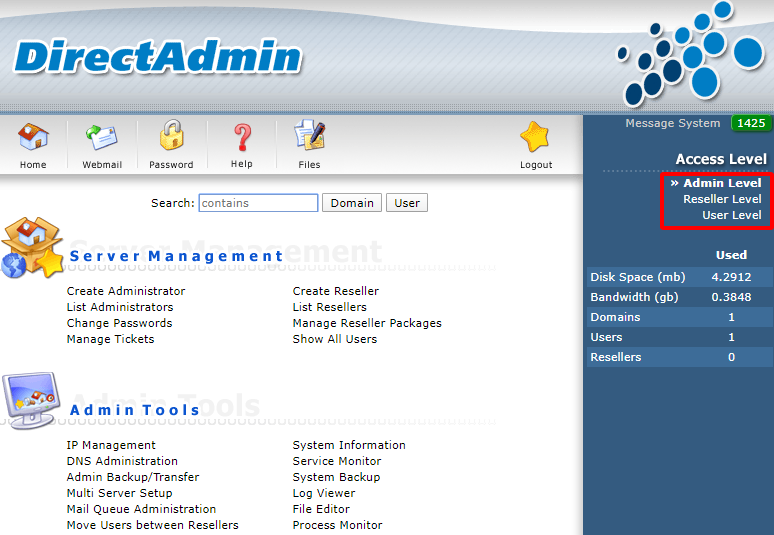
Task: Click the Logout star icon
Action: 535,137
